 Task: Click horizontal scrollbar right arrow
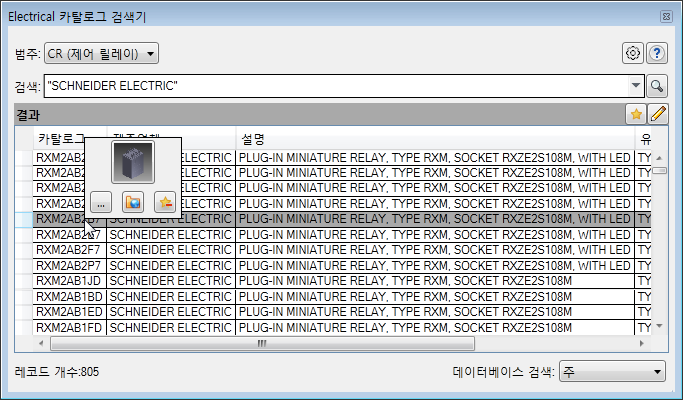pyautogui.click(x=642, y=343)
